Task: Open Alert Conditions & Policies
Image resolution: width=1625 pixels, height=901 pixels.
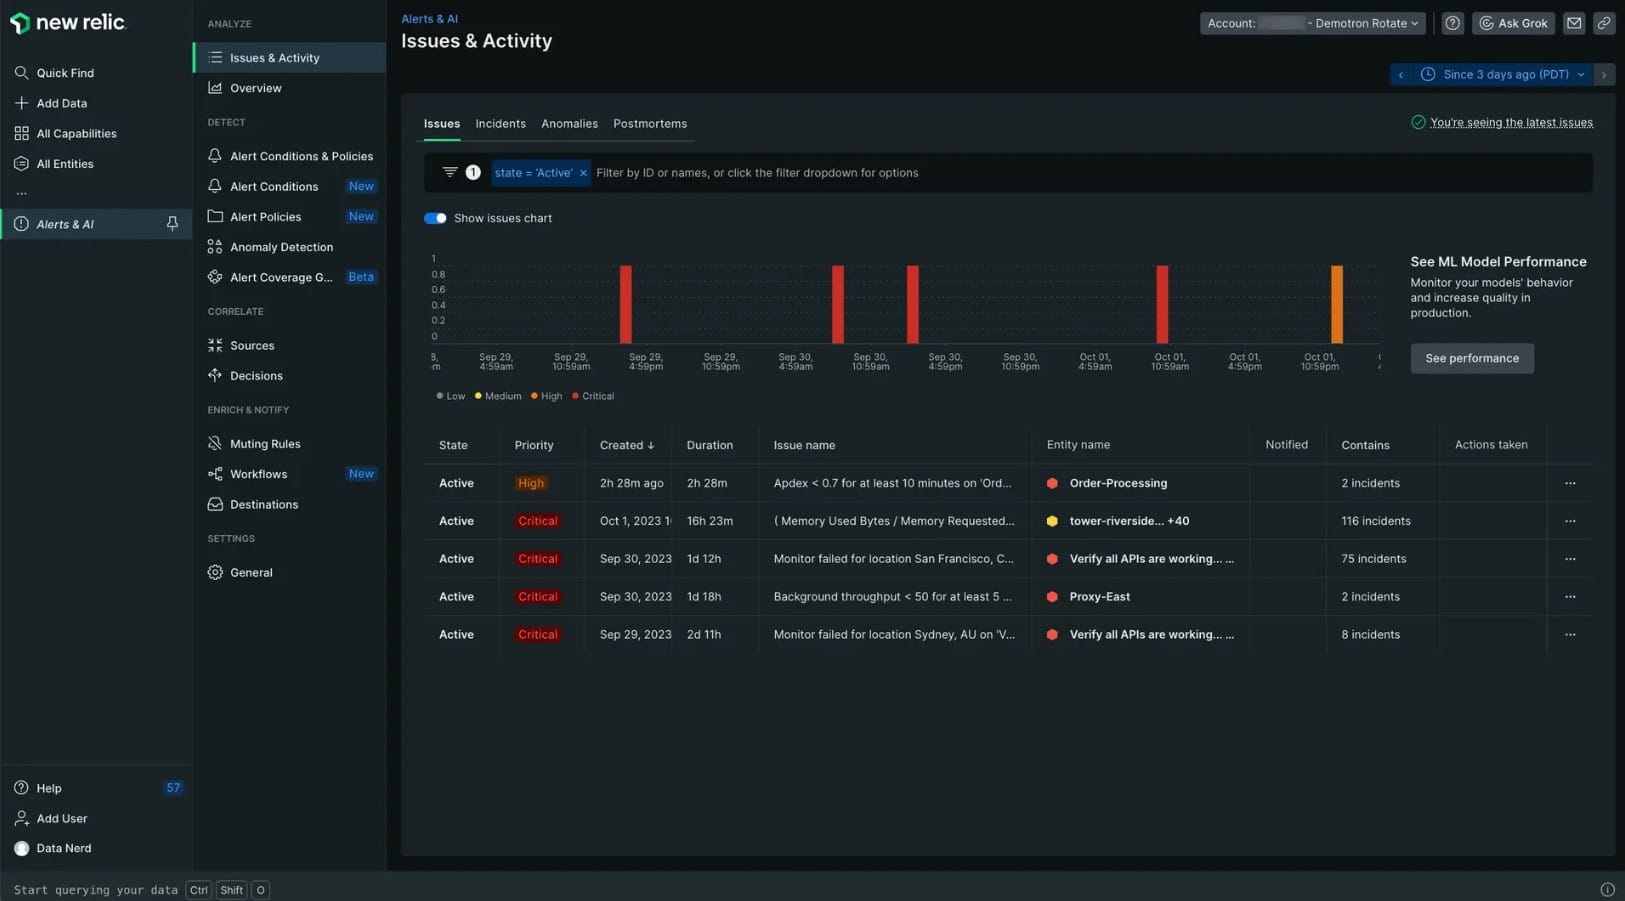Action: (x=302, y=156)
